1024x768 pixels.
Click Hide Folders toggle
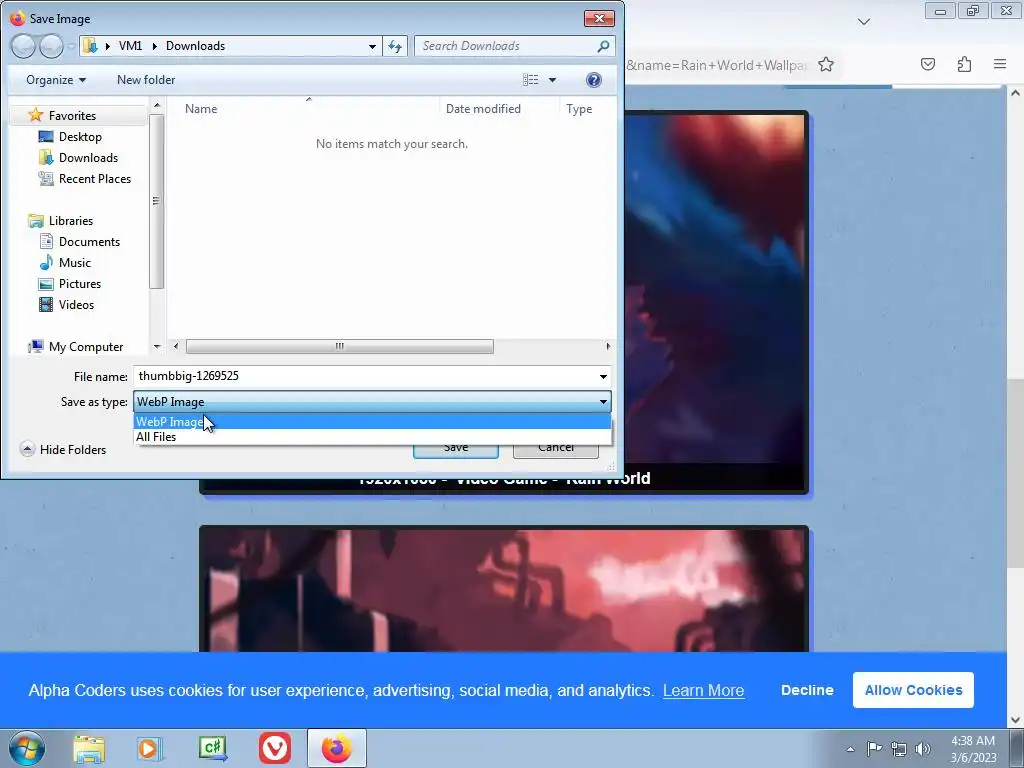(63, 449)
